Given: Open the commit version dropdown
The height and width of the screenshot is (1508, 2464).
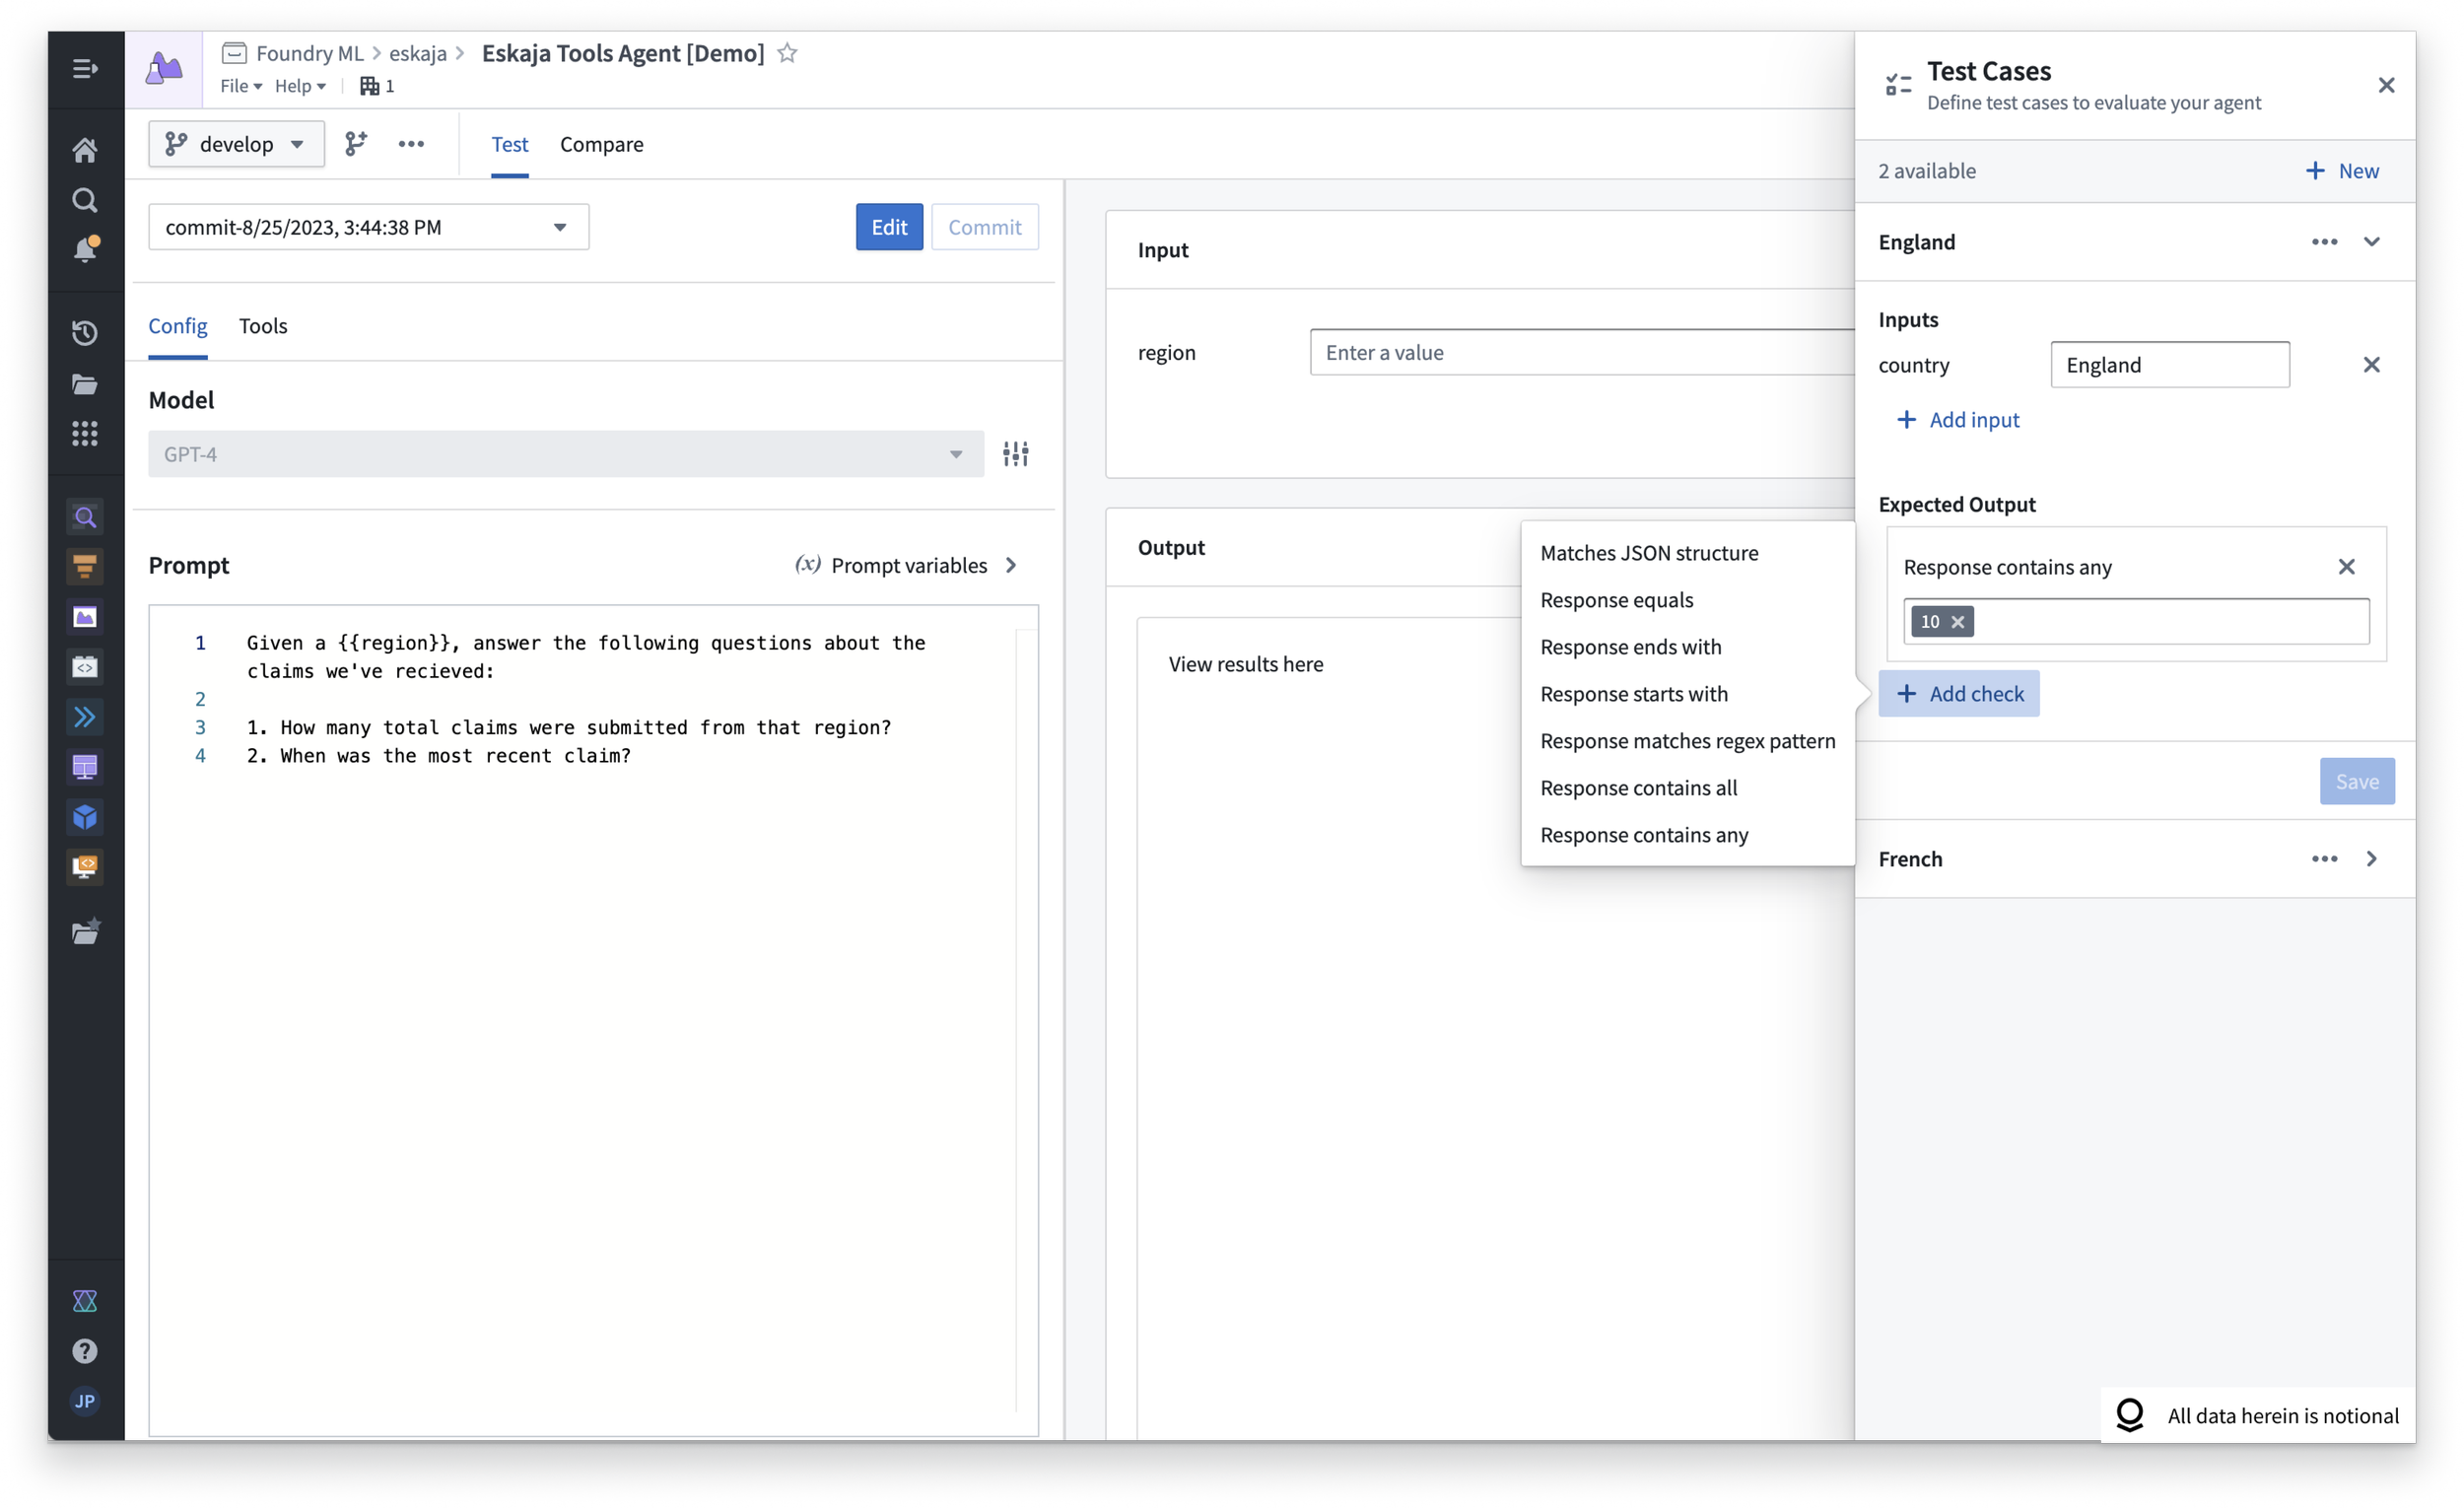Looking at the screenshot, I should click(x=368, y=227).
